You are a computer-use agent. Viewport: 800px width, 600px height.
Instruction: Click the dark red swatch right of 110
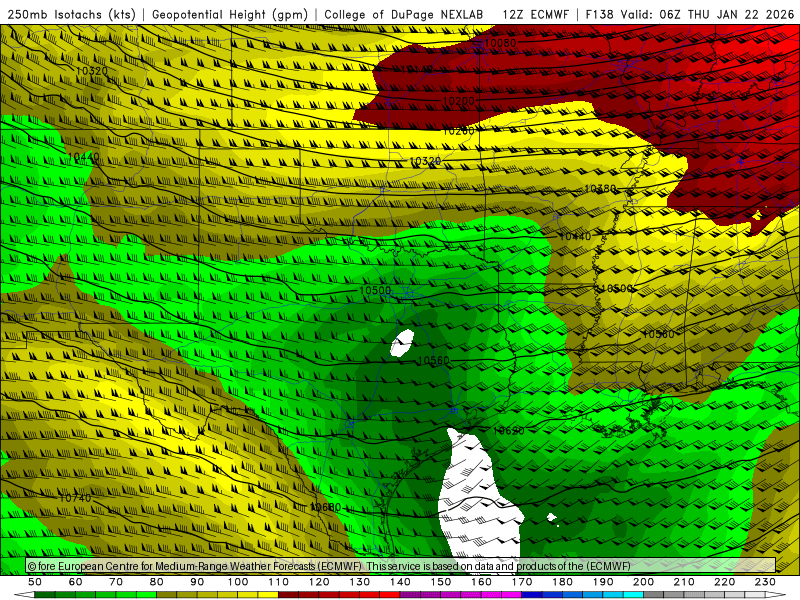[289, 595]
